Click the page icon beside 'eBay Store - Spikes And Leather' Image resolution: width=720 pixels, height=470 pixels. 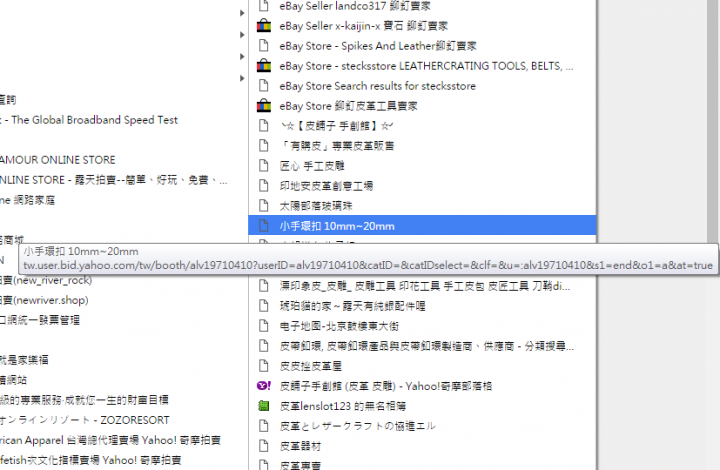(x=264, y=45)
